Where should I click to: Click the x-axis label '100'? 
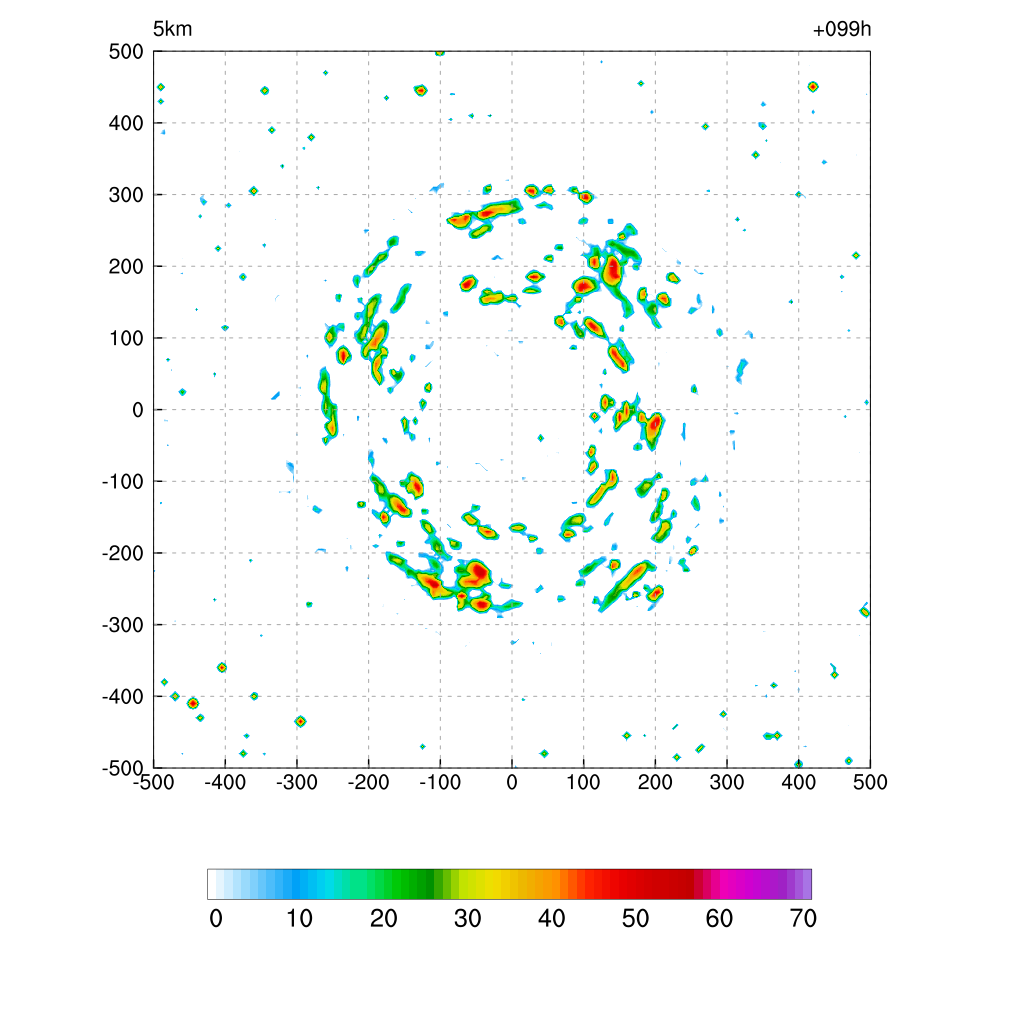click(x=583, y=782)
